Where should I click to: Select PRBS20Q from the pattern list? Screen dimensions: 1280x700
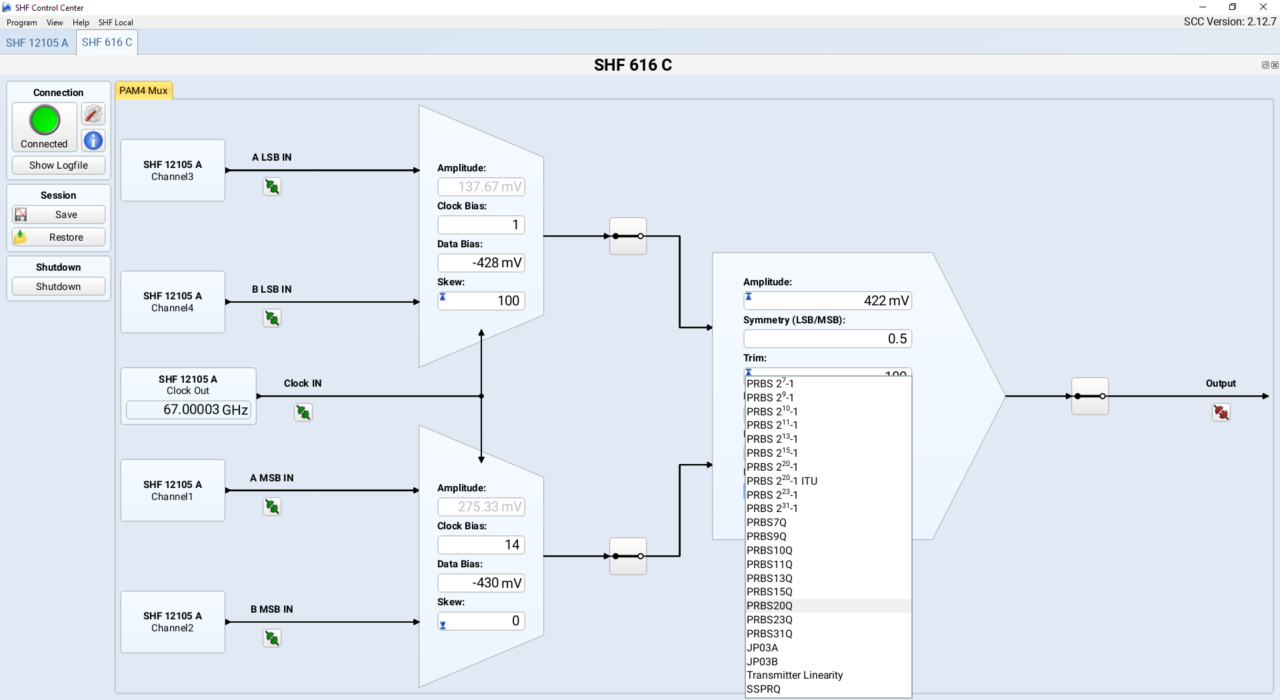(x=770, y=606)
